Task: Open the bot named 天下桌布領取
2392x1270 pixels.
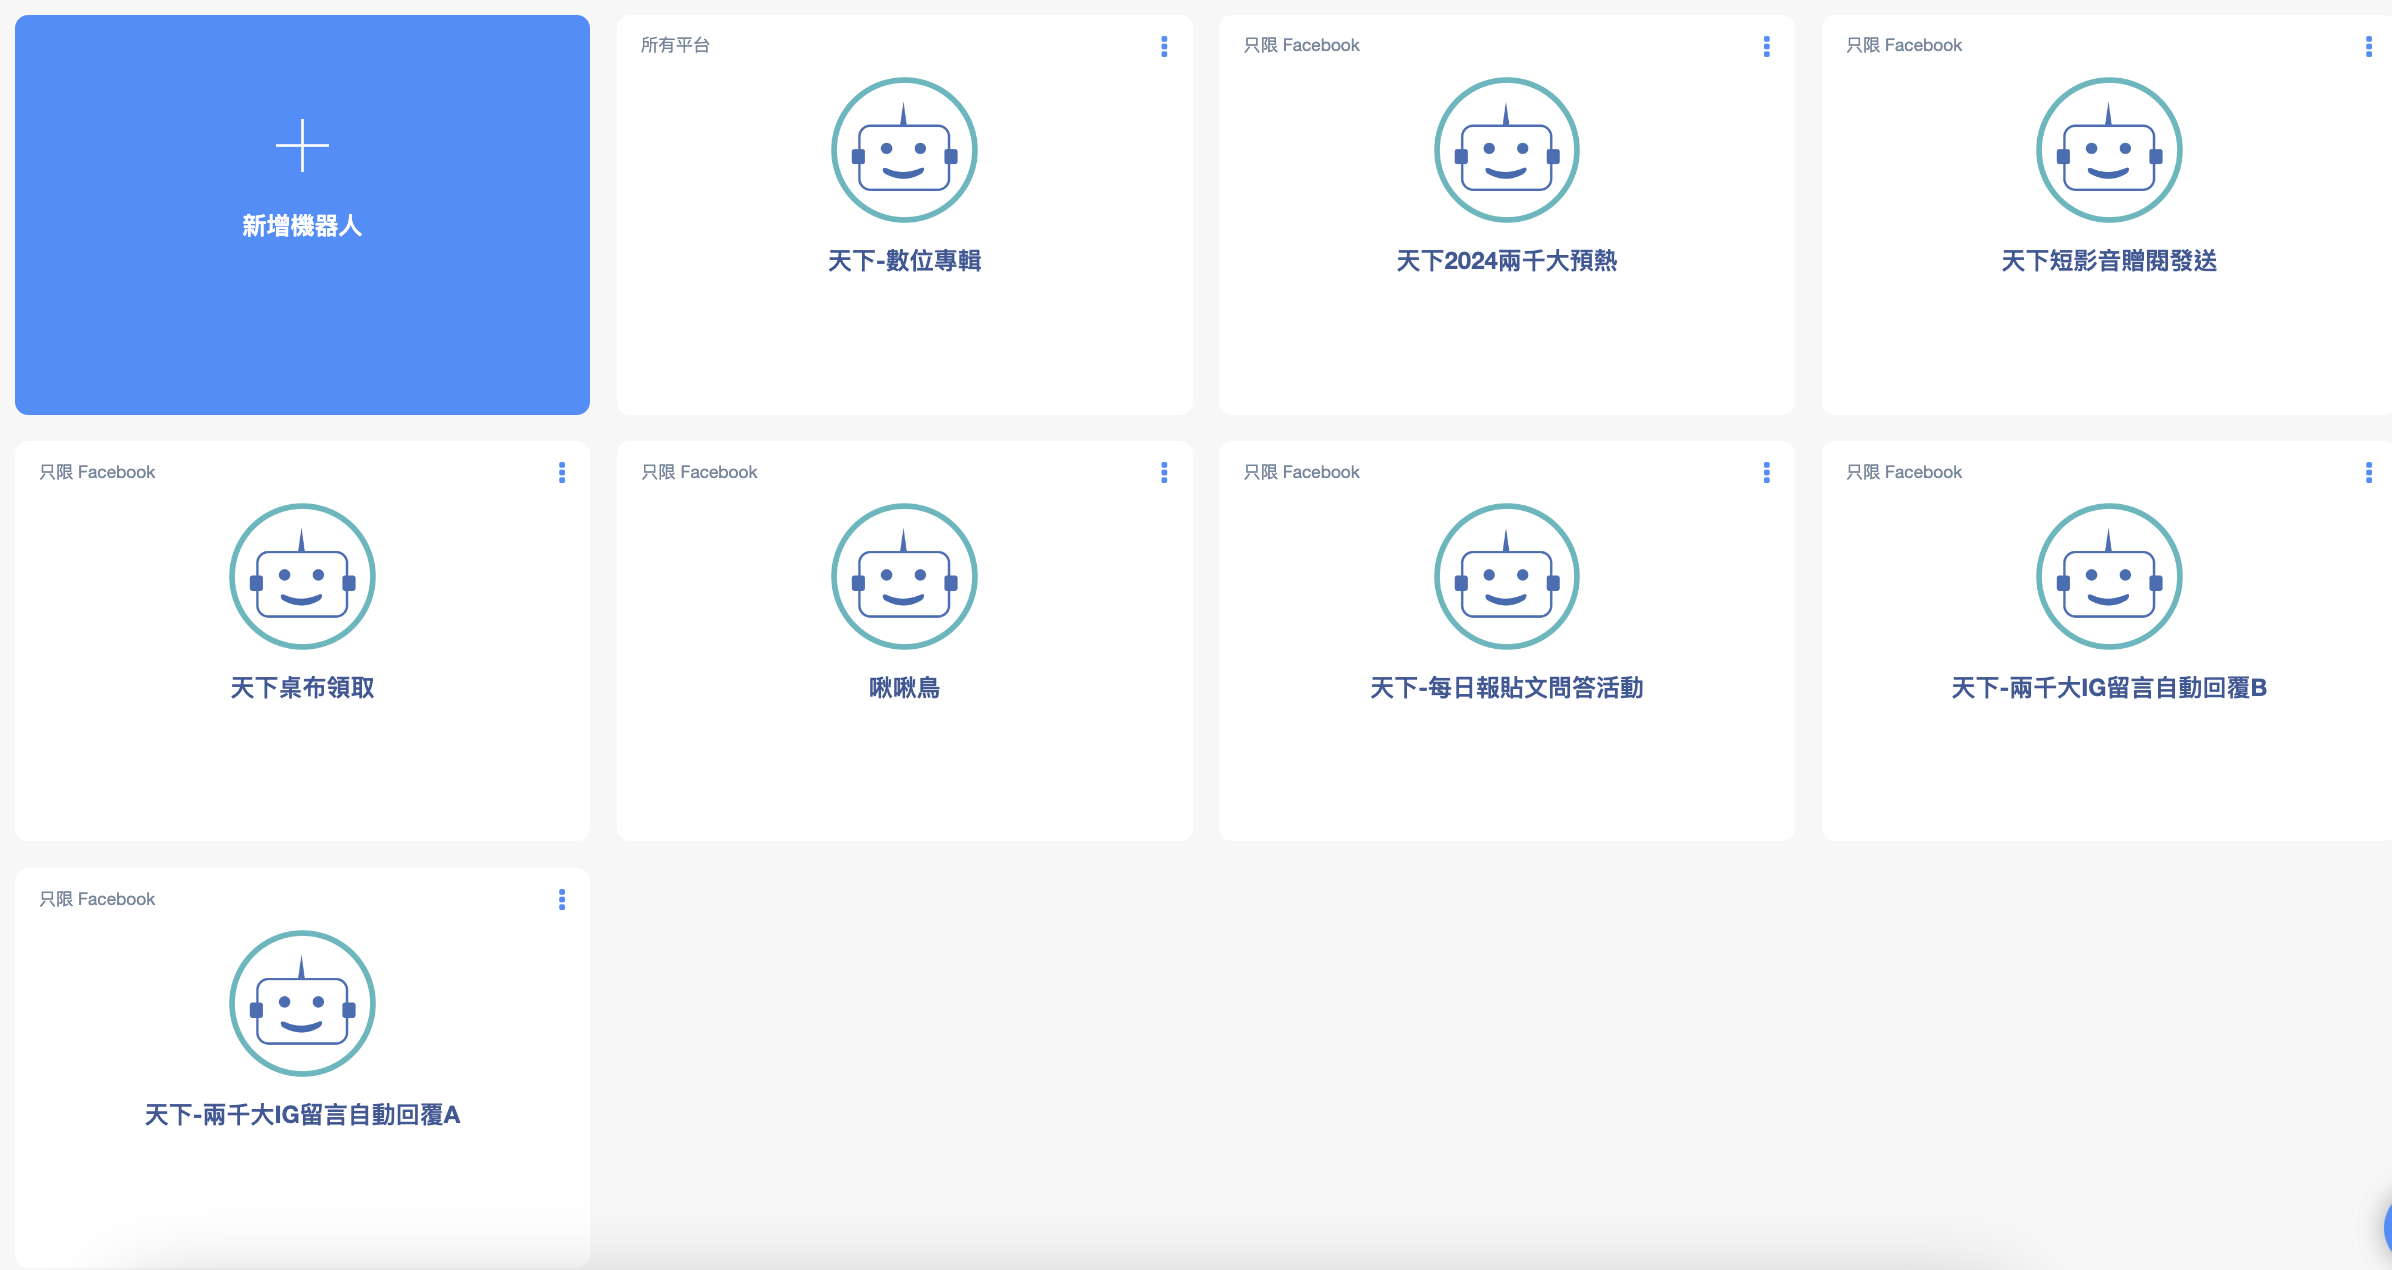Action: coord(302,688)
